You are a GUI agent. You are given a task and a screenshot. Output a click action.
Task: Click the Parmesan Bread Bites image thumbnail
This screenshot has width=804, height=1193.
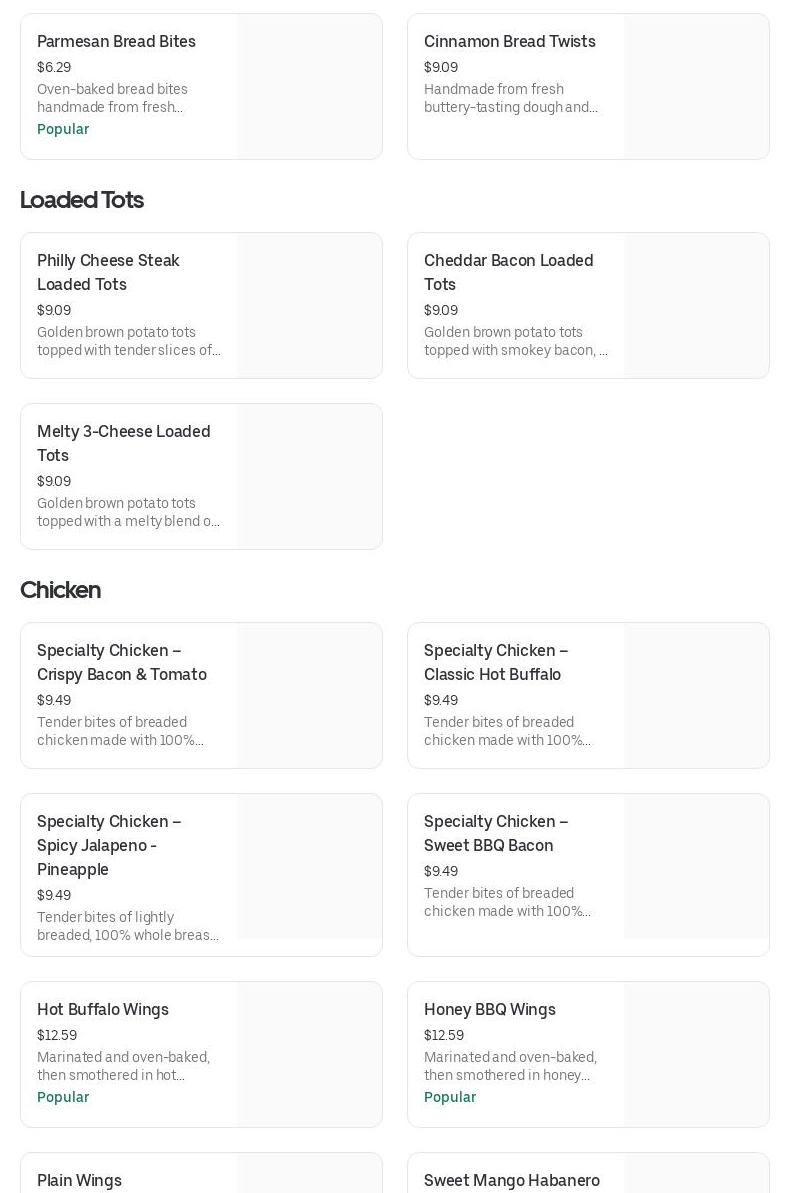[x=309, y=86]
